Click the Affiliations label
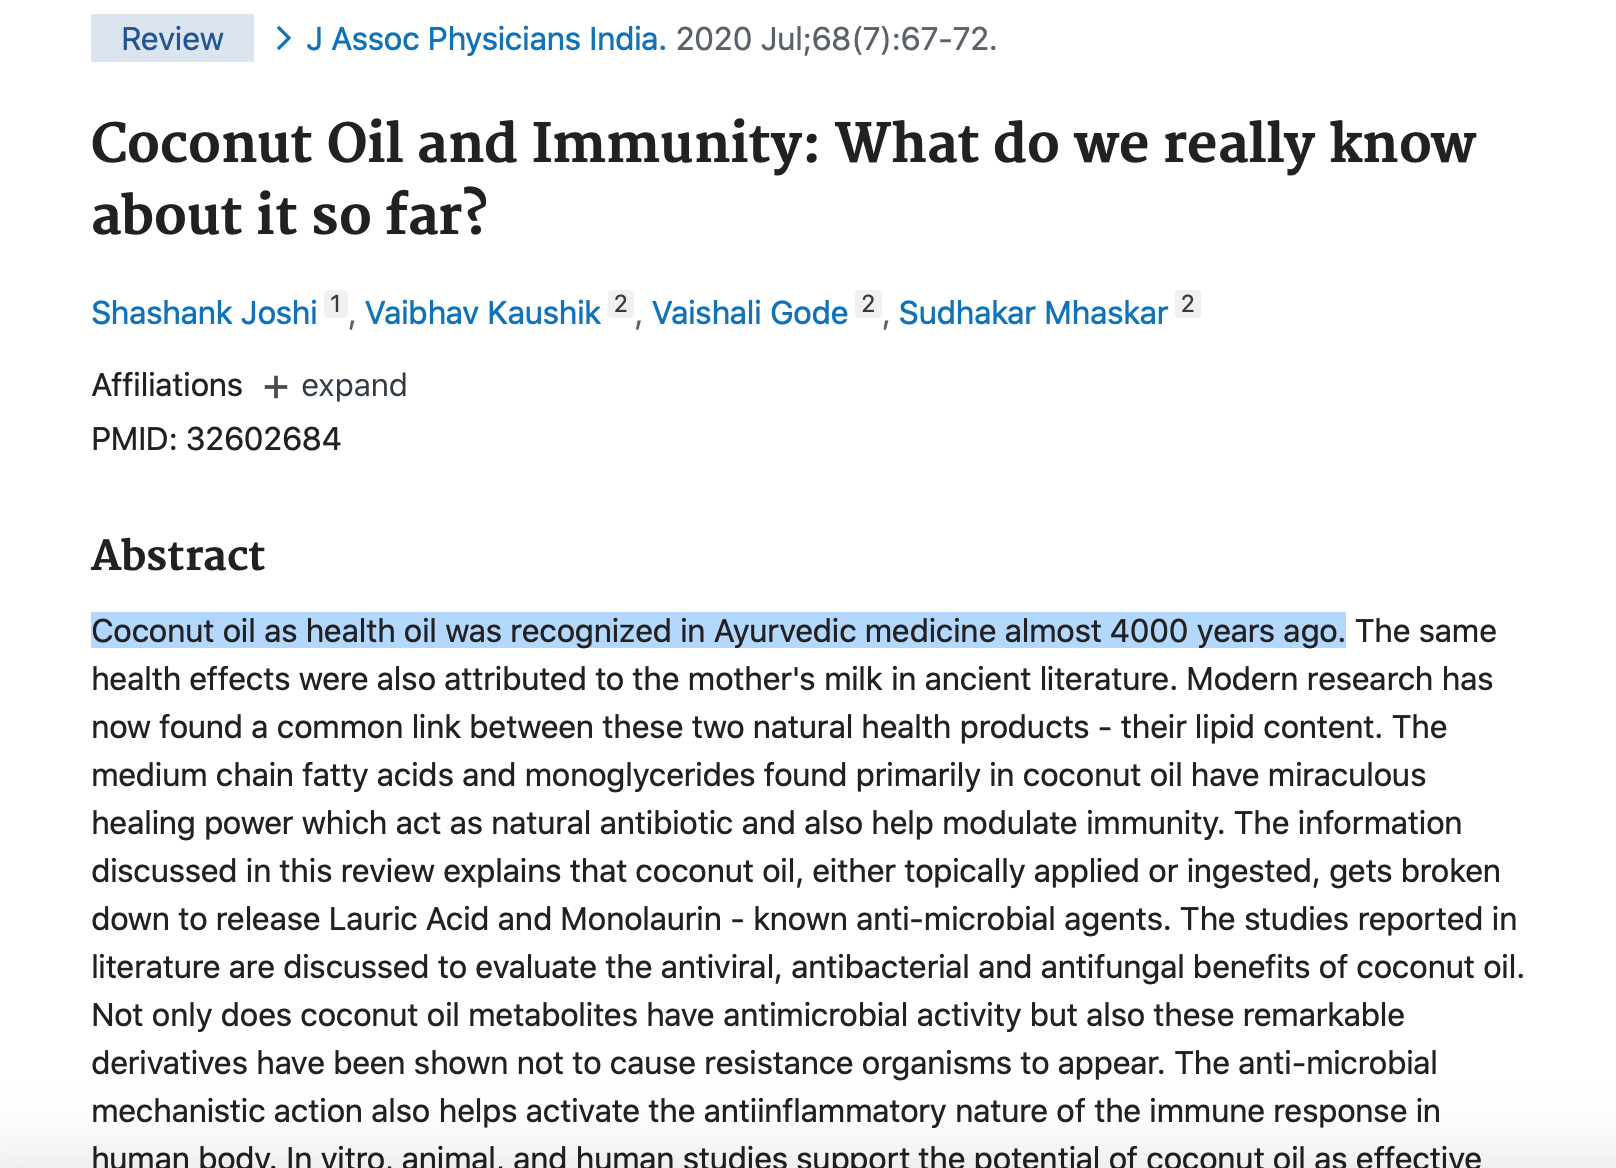Viewport: 1616px width, 1168px height. (x=167, y=385)
